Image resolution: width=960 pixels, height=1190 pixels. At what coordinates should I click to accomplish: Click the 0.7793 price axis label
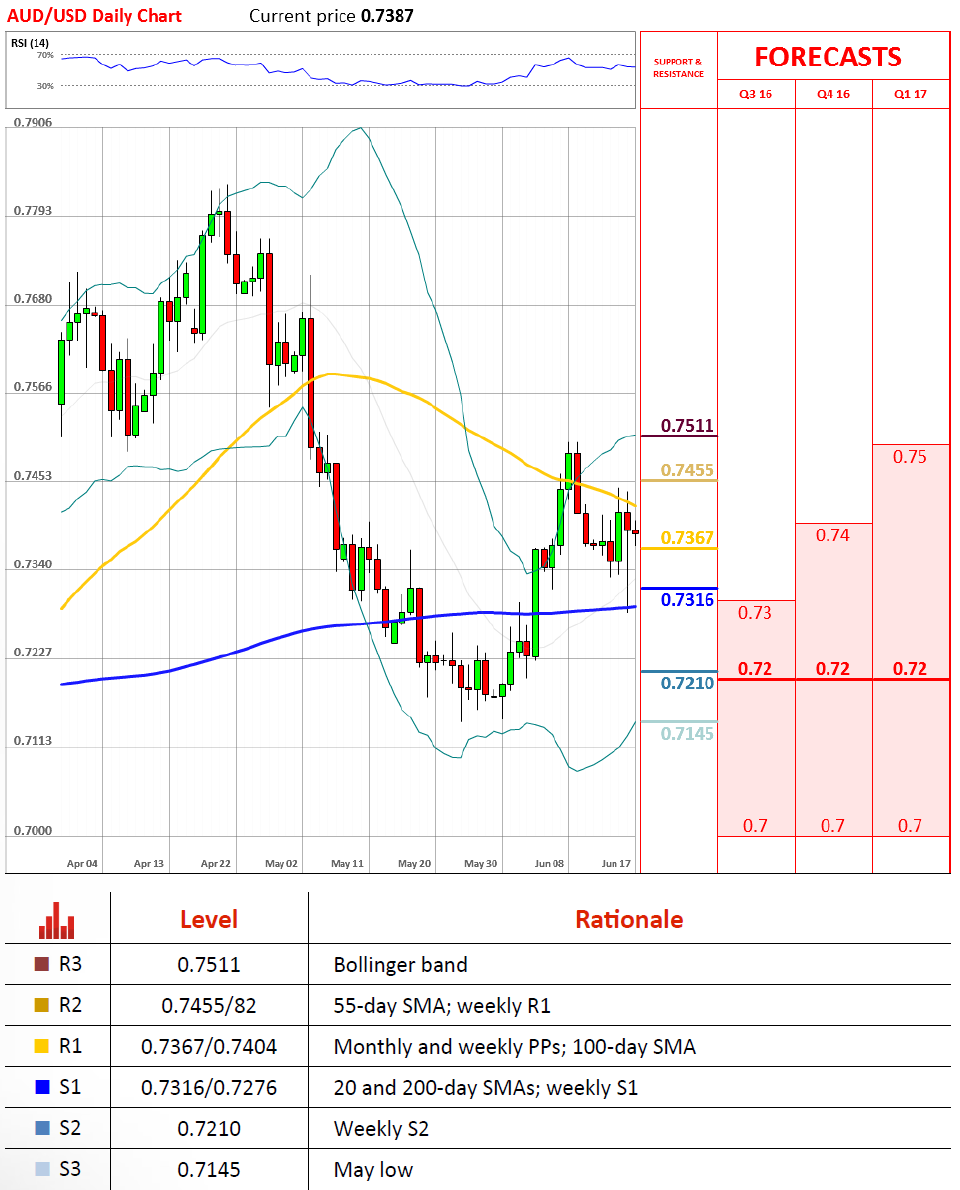pyautogui.click(x=33, y=210)
